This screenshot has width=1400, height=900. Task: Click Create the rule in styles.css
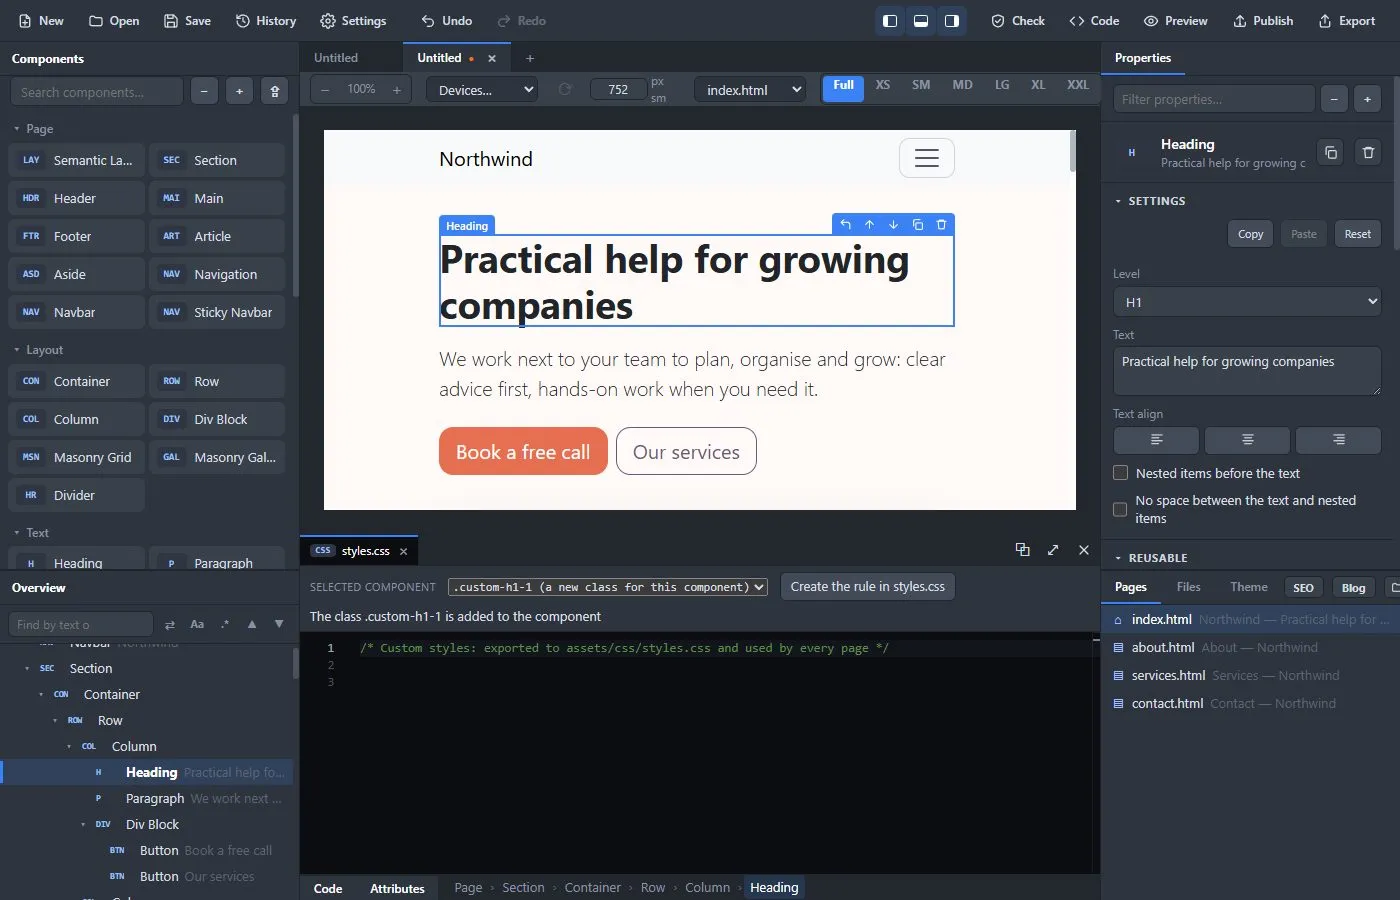click(x=867, y=587)
